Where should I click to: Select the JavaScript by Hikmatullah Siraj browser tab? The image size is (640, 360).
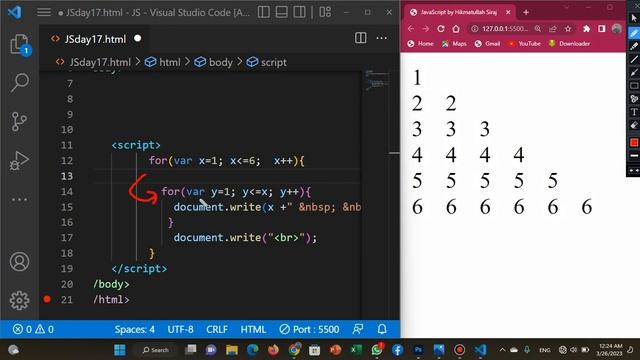tap(458, 12)
